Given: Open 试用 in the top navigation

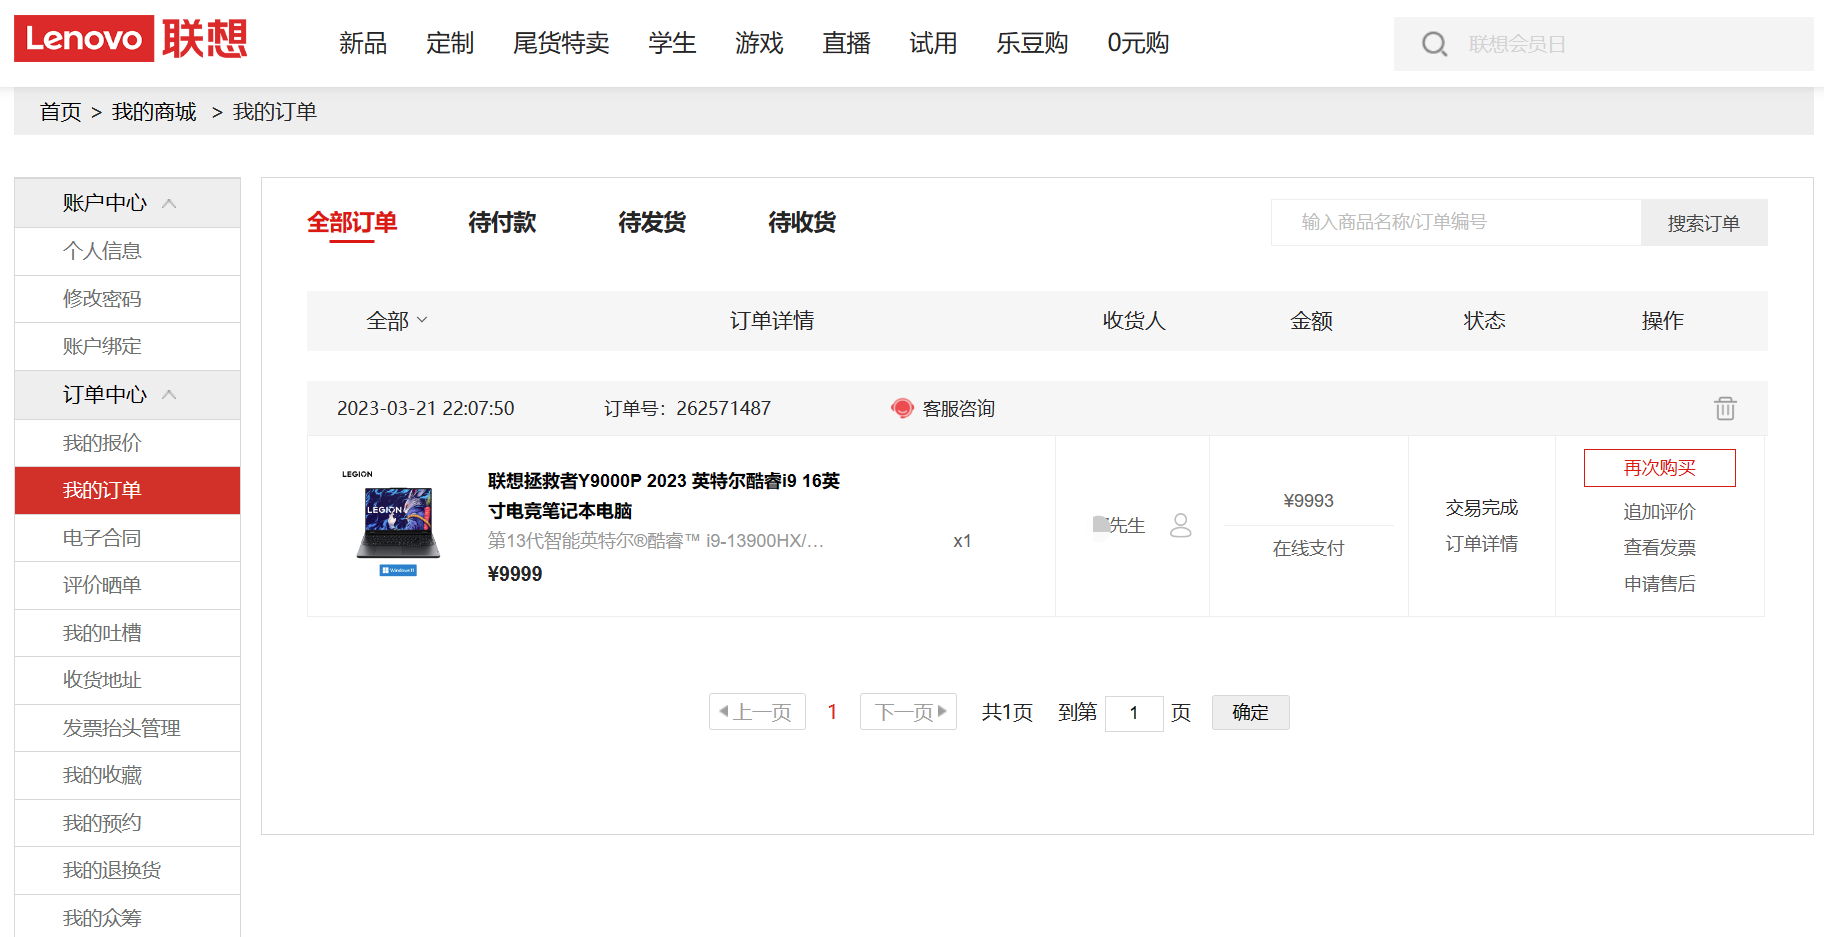Looking at the screenshot, I should tap(933, 43).
